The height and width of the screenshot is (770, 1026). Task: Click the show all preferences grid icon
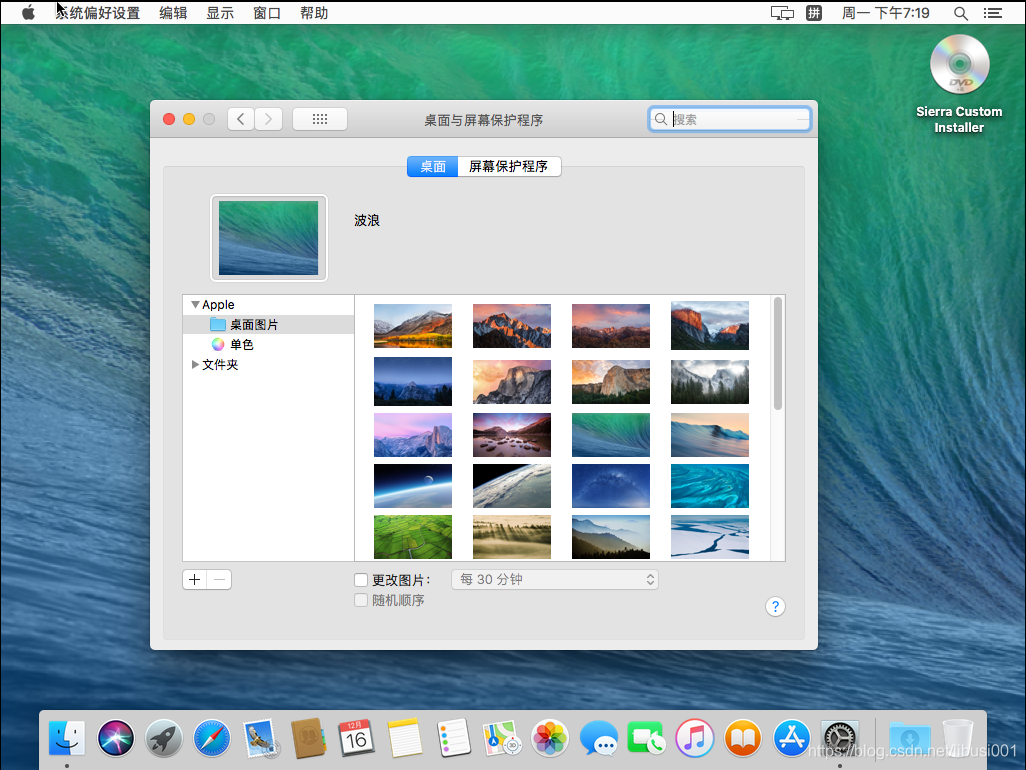click(320, 119)
